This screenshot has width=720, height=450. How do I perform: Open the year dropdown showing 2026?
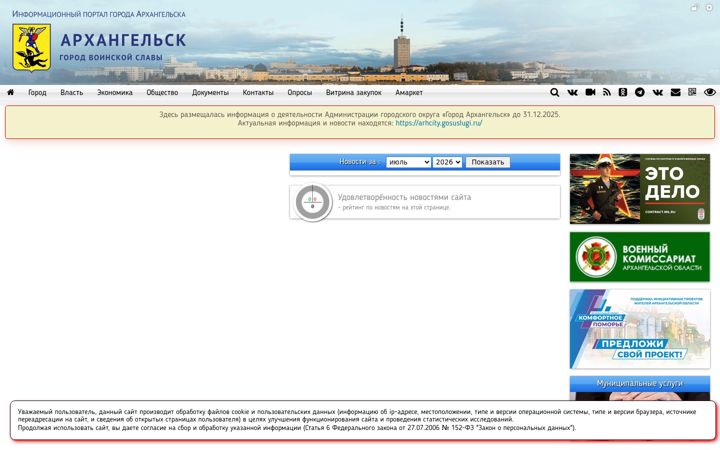pos(447,162)
